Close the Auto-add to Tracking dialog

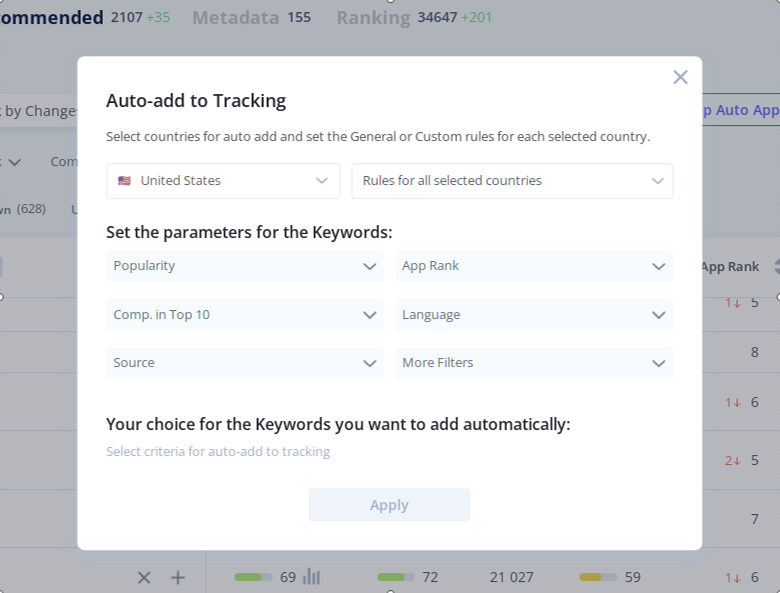coord(680,77)
